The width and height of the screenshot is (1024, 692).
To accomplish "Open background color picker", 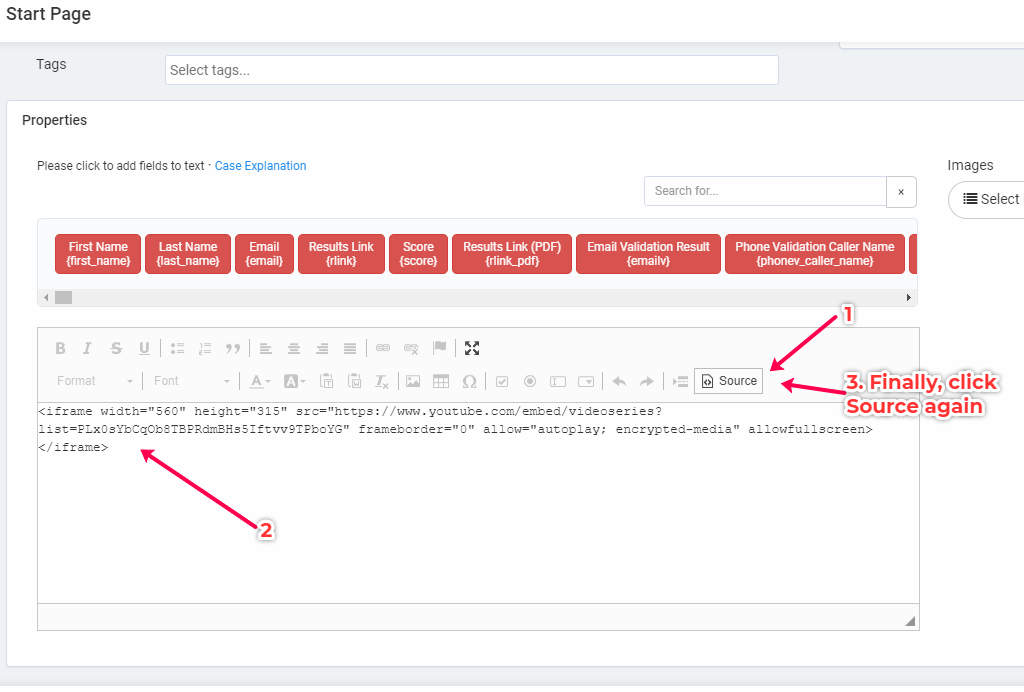I will [294, 381].
